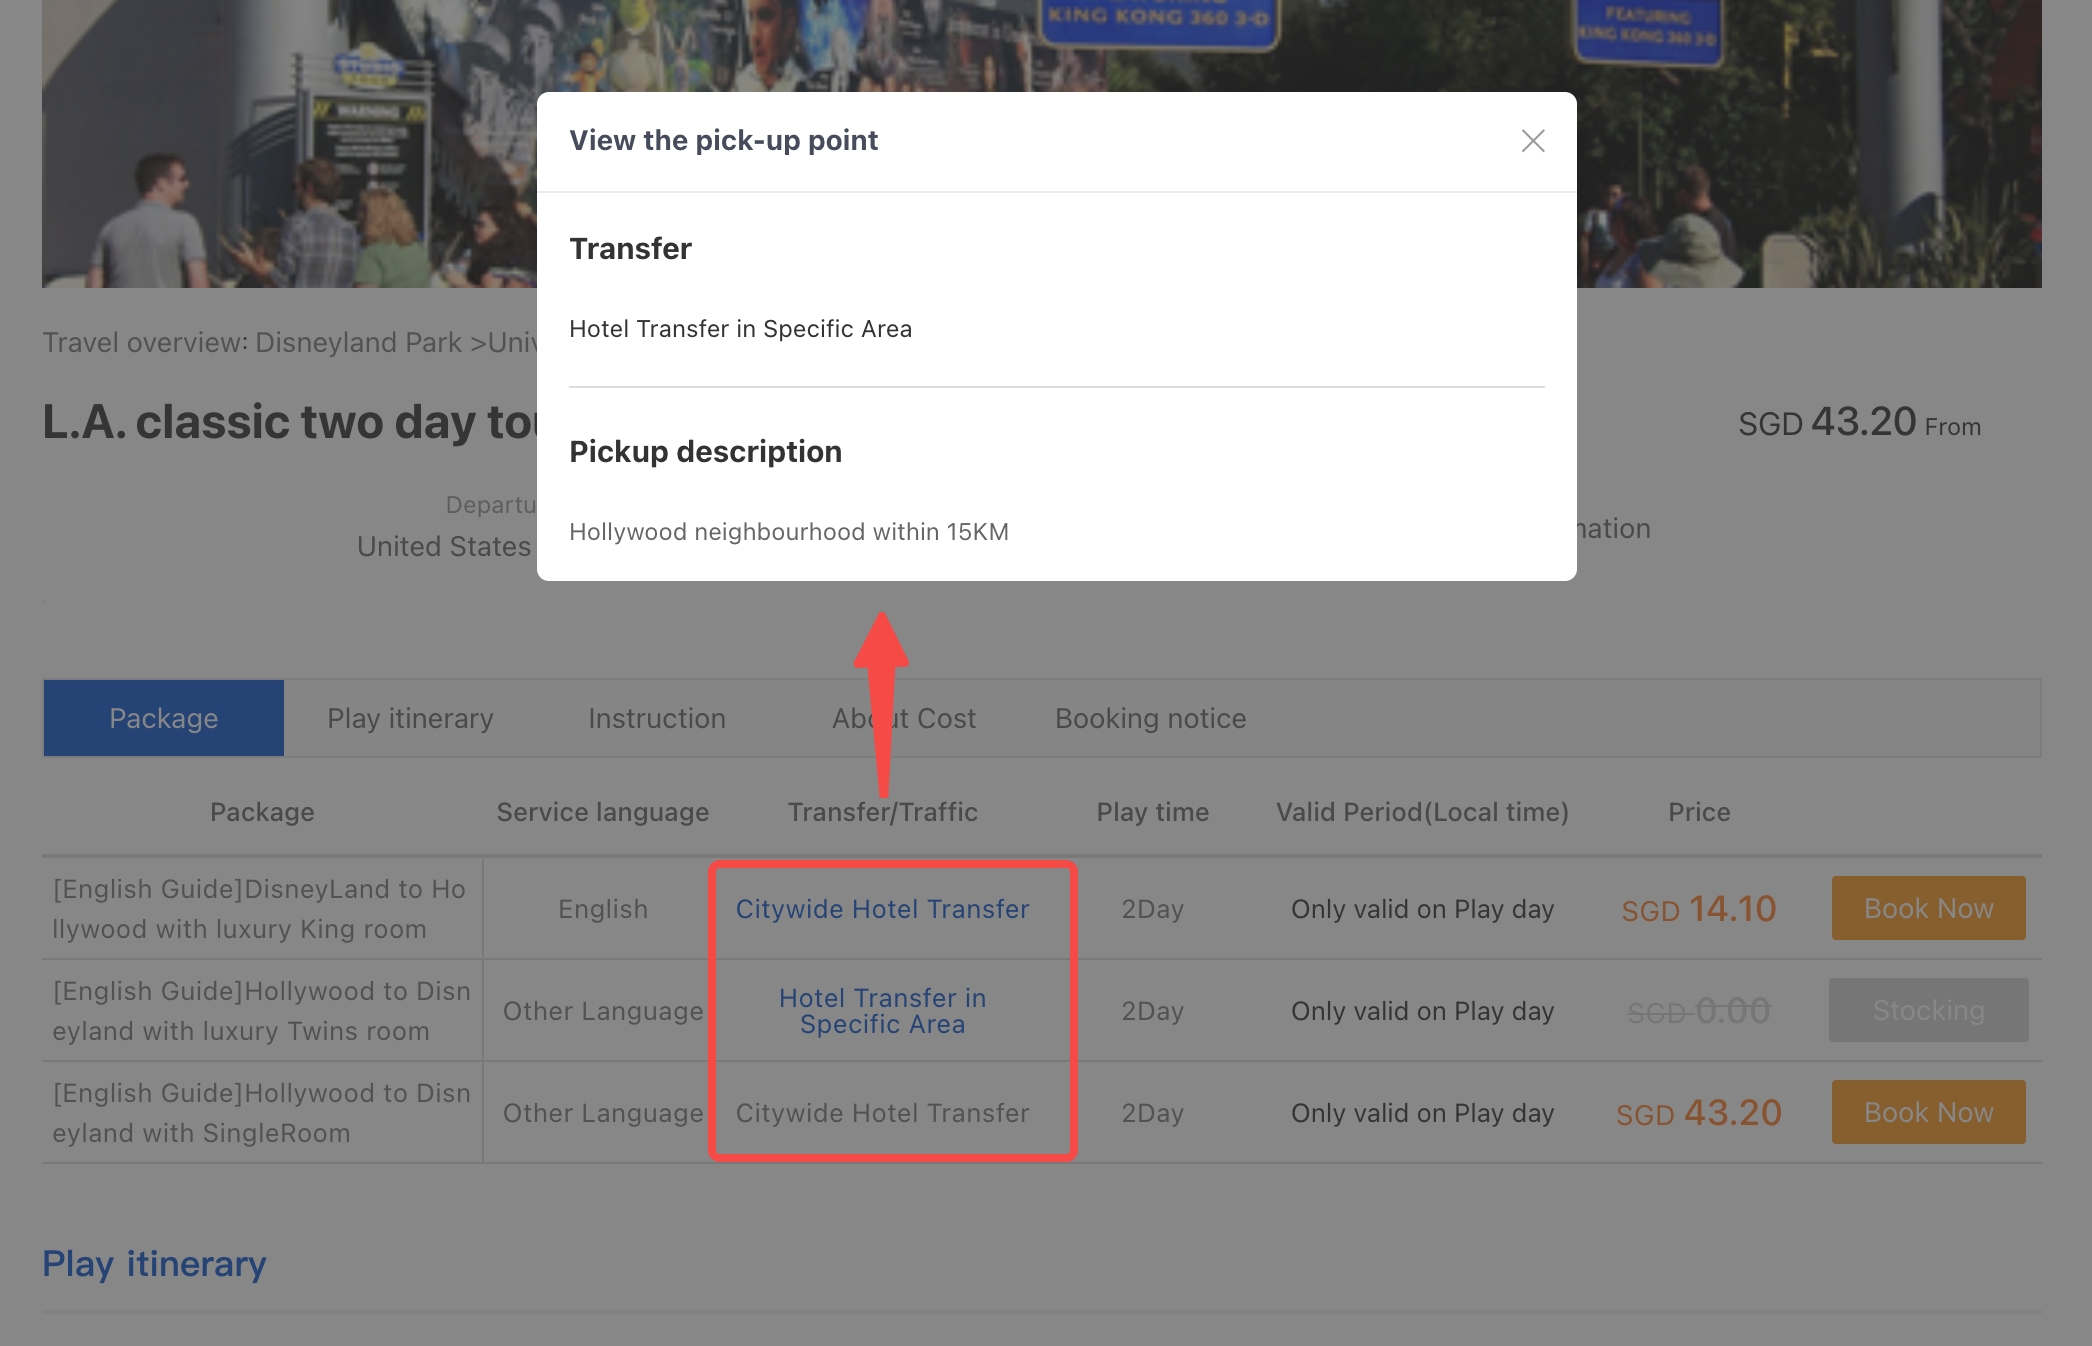
Task: Go to the Booking notice tab
Action: pos(1150,718)
